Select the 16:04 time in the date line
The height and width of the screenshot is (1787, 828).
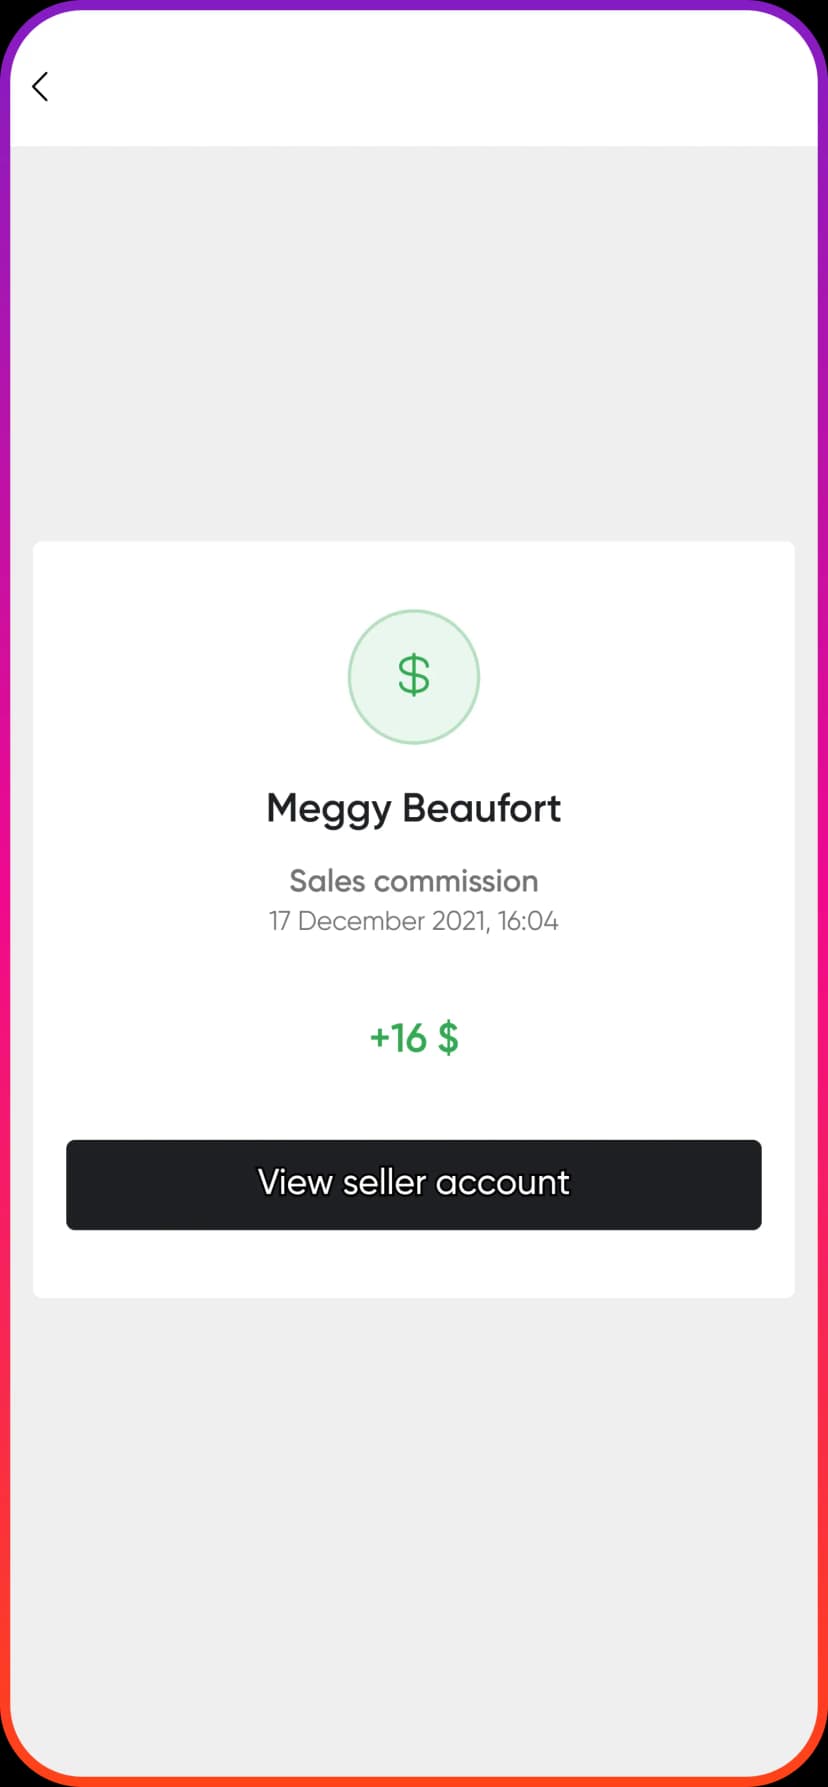(x=528, y=921)
